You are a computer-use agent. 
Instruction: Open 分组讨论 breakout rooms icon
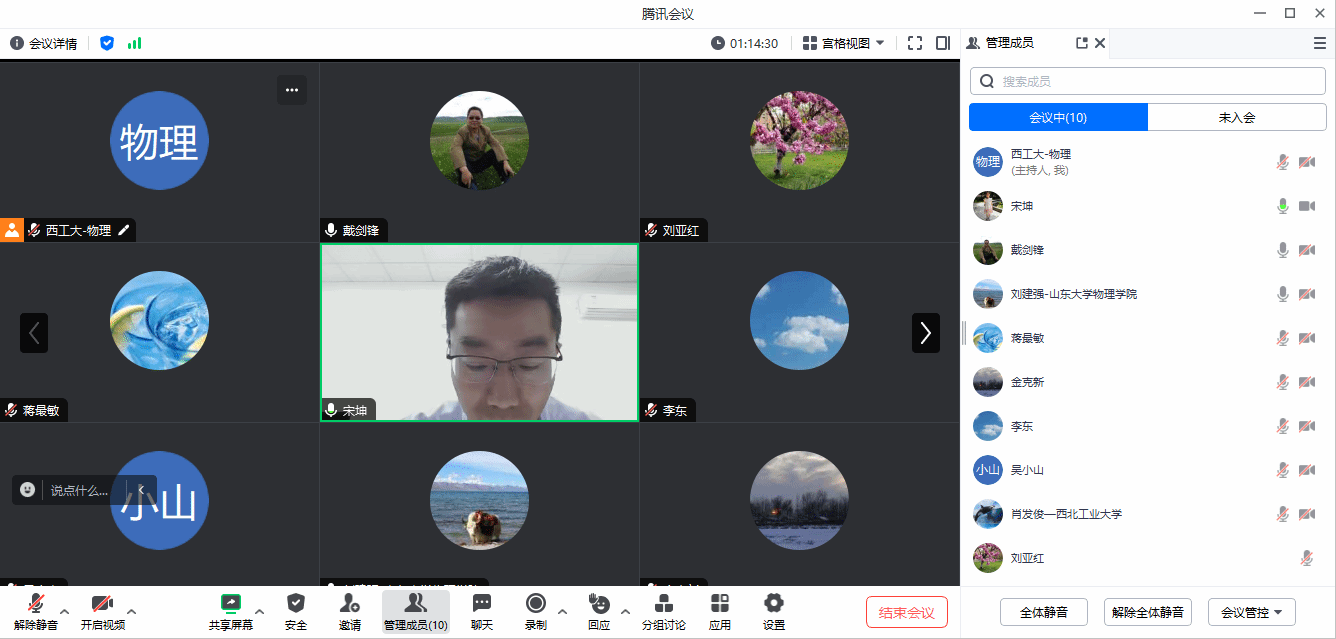point(663,603)
